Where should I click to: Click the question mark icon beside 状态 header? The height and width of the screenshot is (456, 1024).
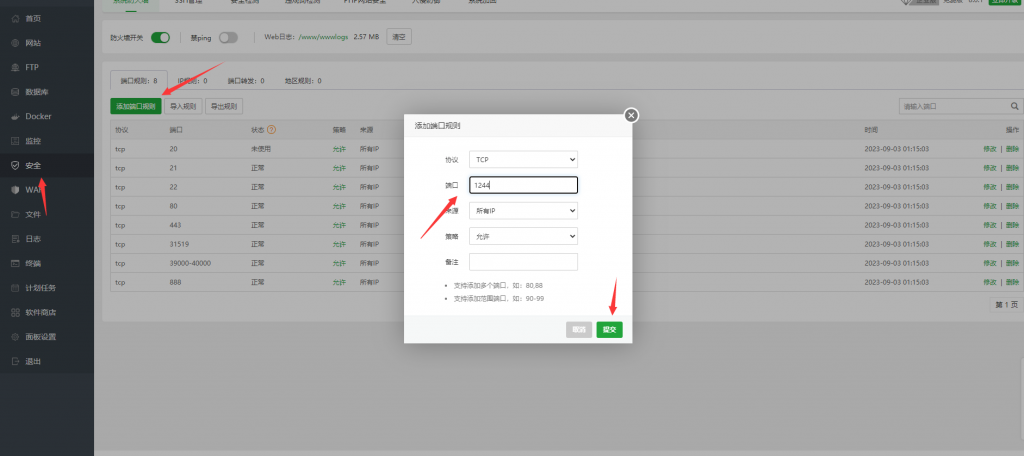pyautogui.click(x=272, y=129)
